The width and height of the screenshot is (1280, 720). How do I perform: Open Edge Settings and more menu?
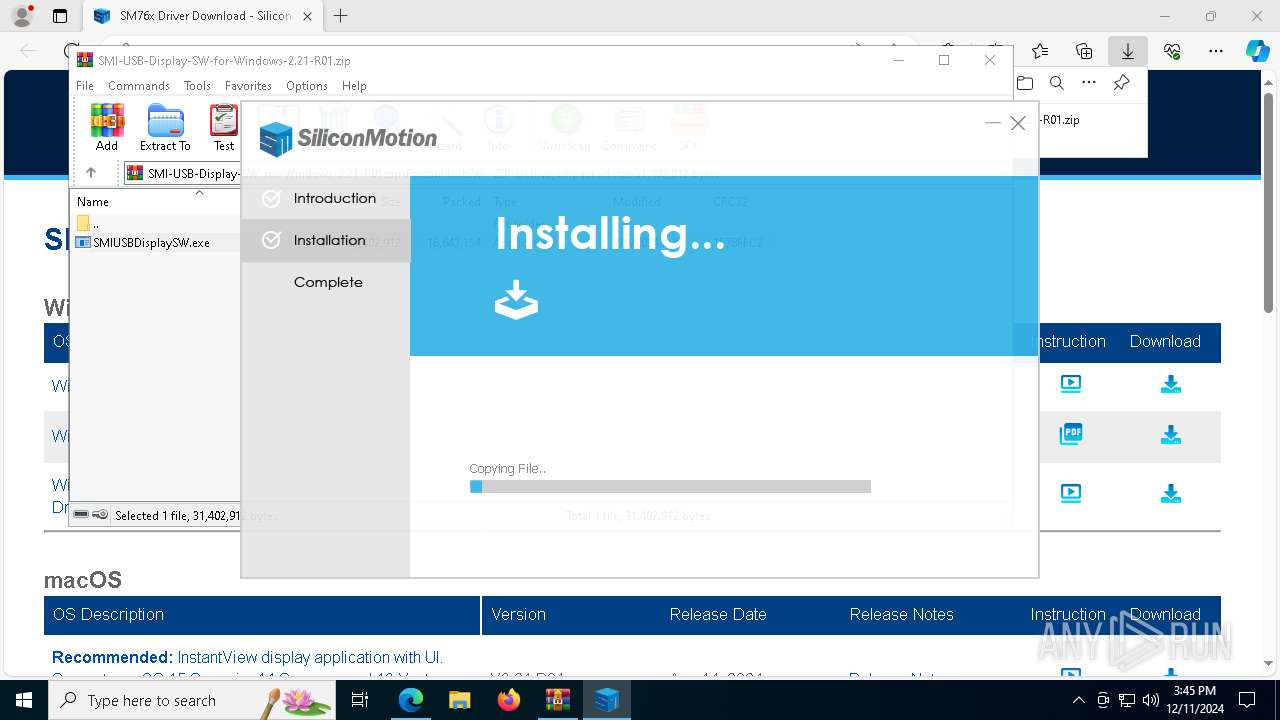(1216, 51)
